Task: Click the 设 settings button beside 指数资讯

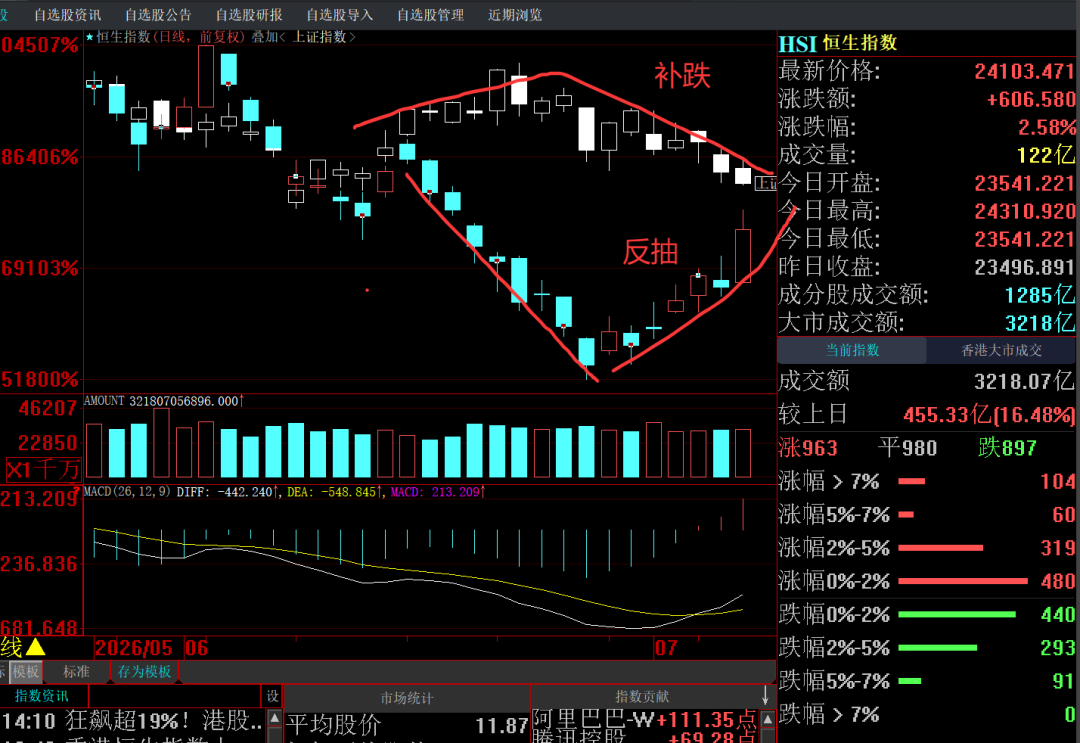Action: 272,696
